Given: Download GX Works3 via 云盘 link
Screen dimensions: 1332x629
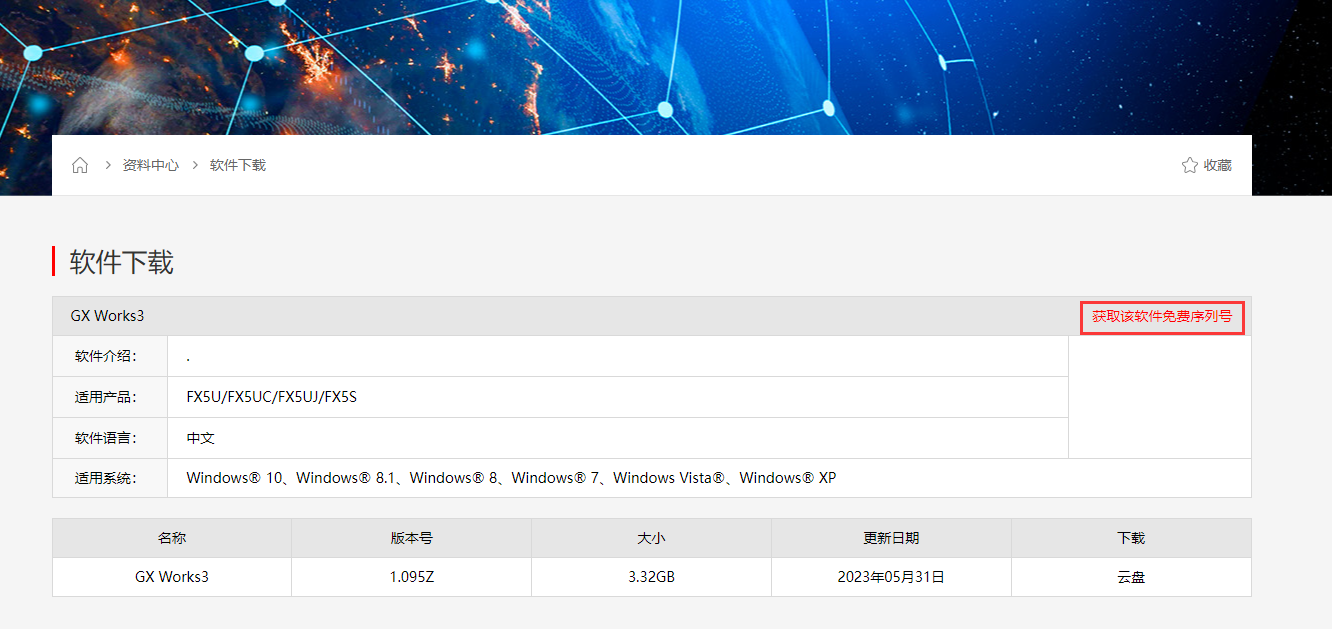Looking at the screenshot, I should (1131, 577).
